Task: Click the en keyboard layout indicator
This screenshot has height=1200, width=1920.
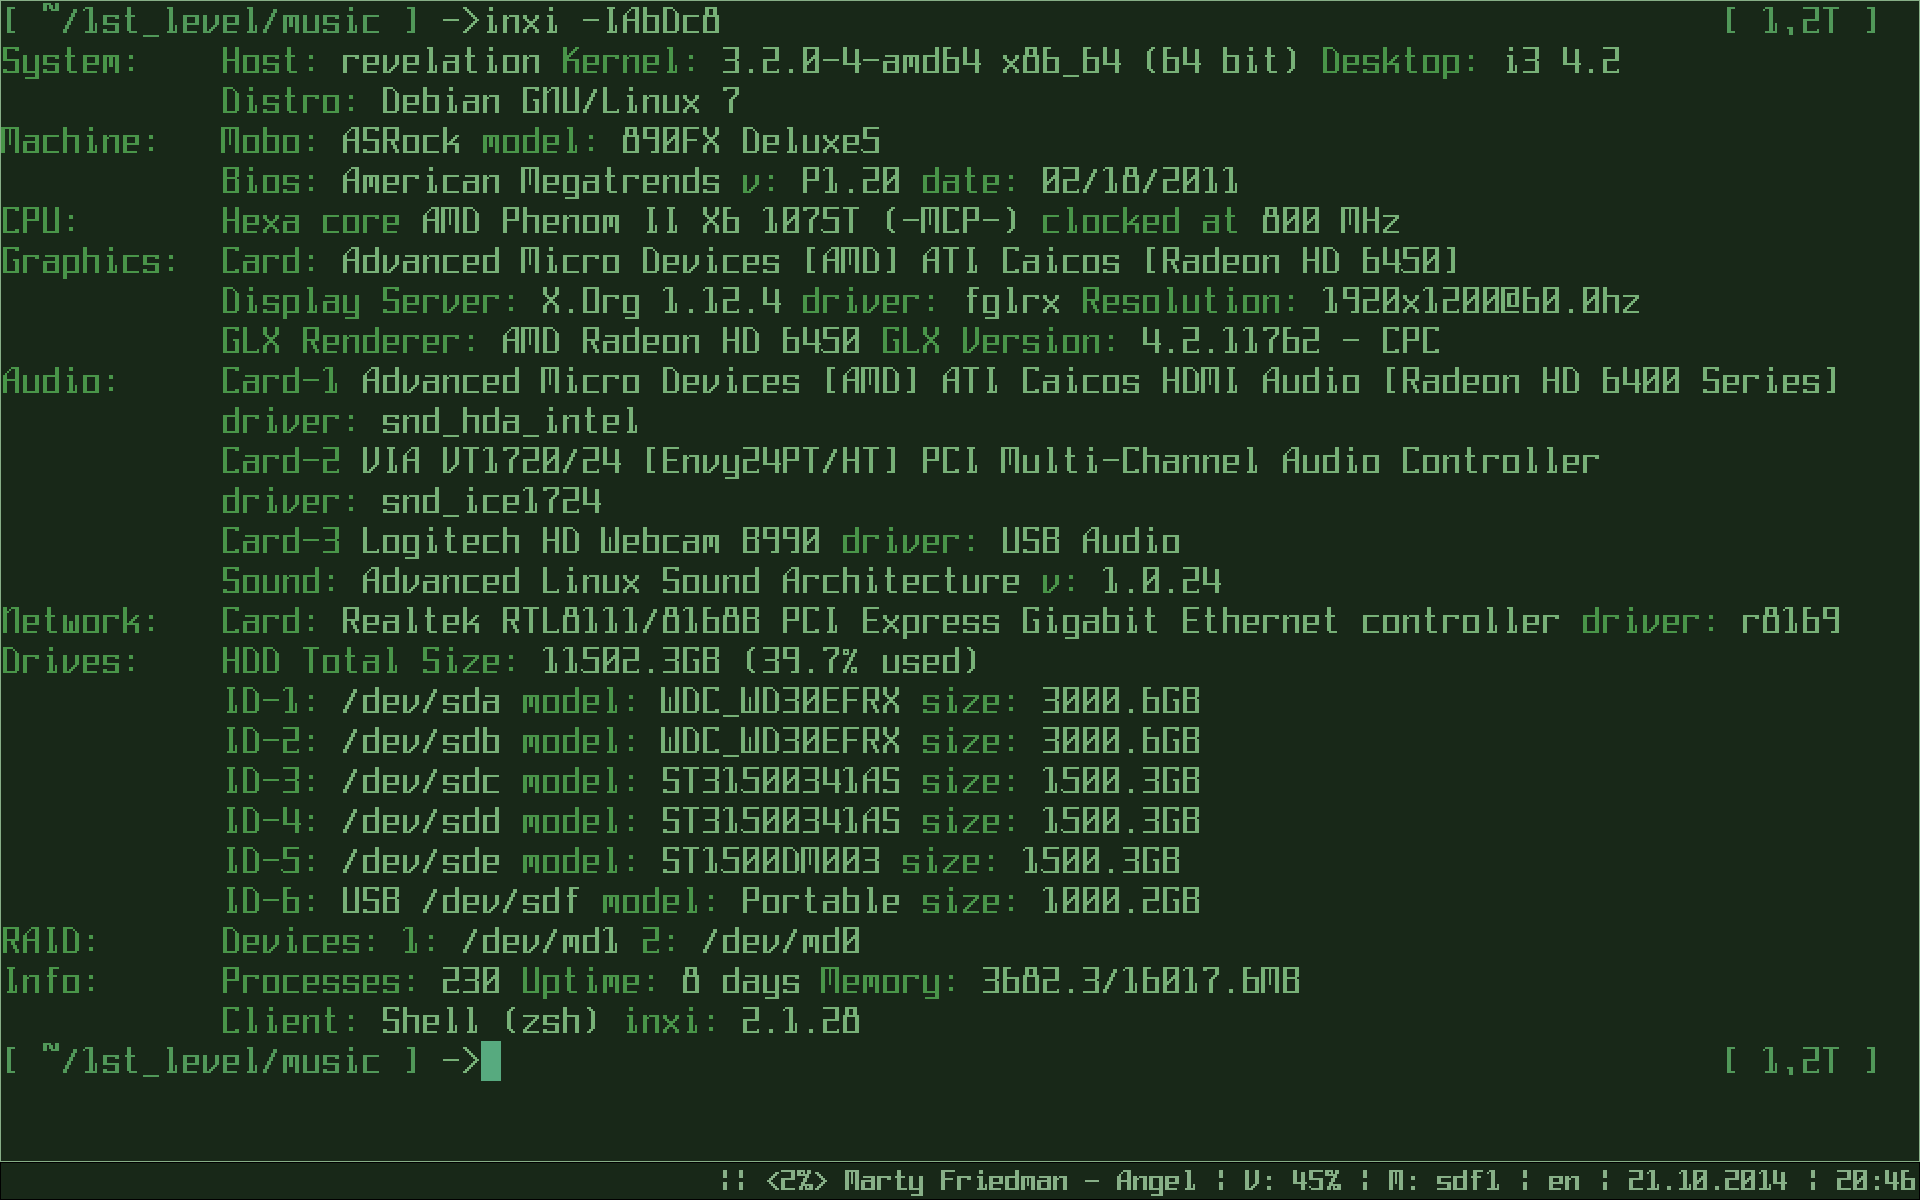Action: point(1563,1181)
